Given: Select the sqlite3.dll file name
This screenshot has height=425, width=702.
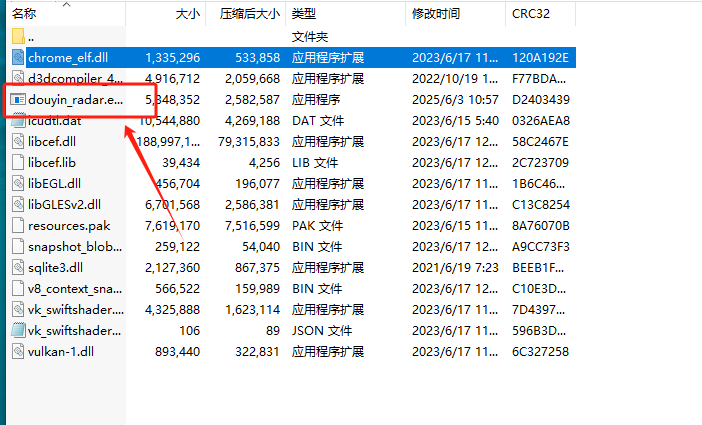Looking at the screenshot, I should click(56, 268).
